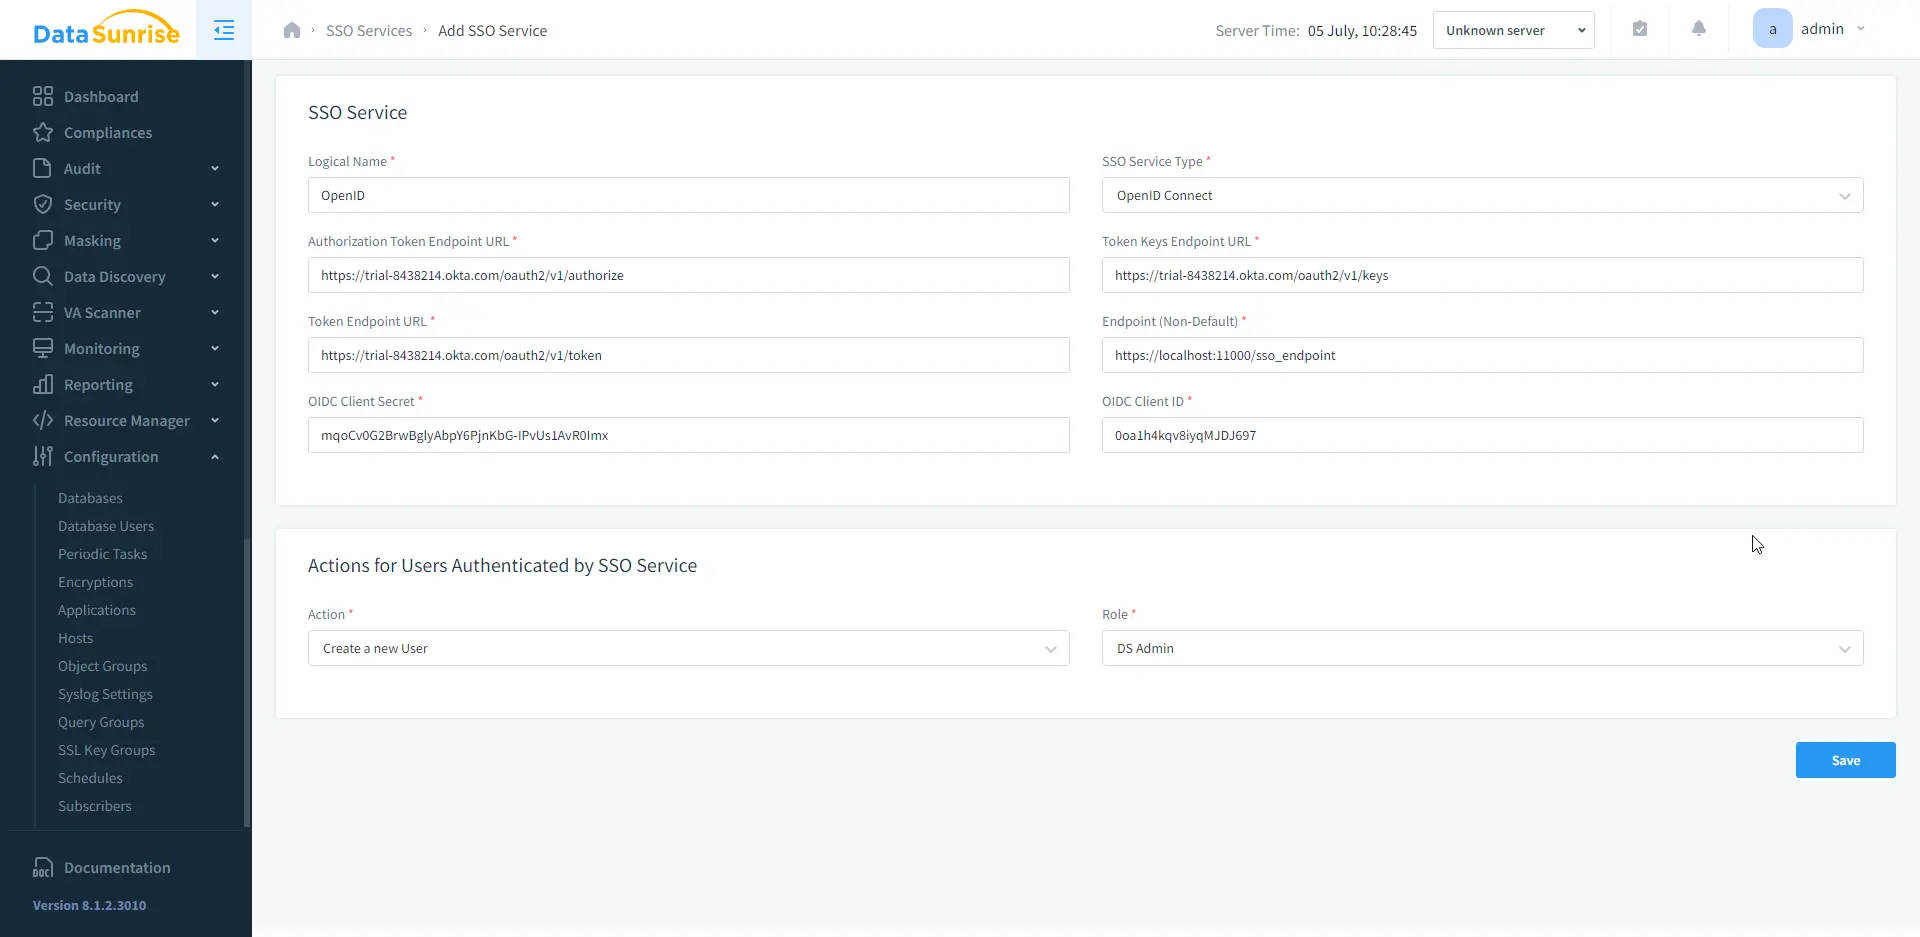This screenshot has width=1920, height=937.
Task: Click the task checklist icon in header
Action: [1640, 29]
